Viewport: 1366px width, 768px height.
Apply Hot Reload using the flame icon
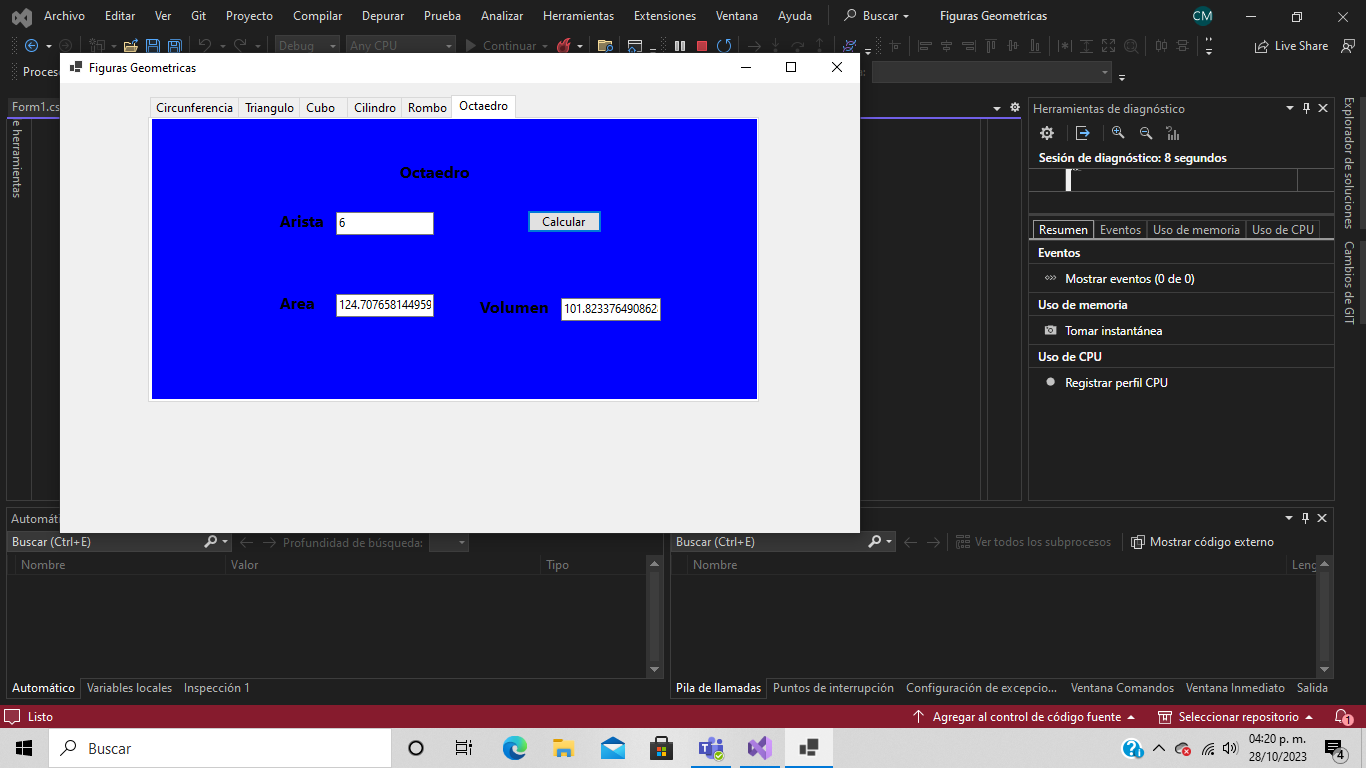coord(563,46)
